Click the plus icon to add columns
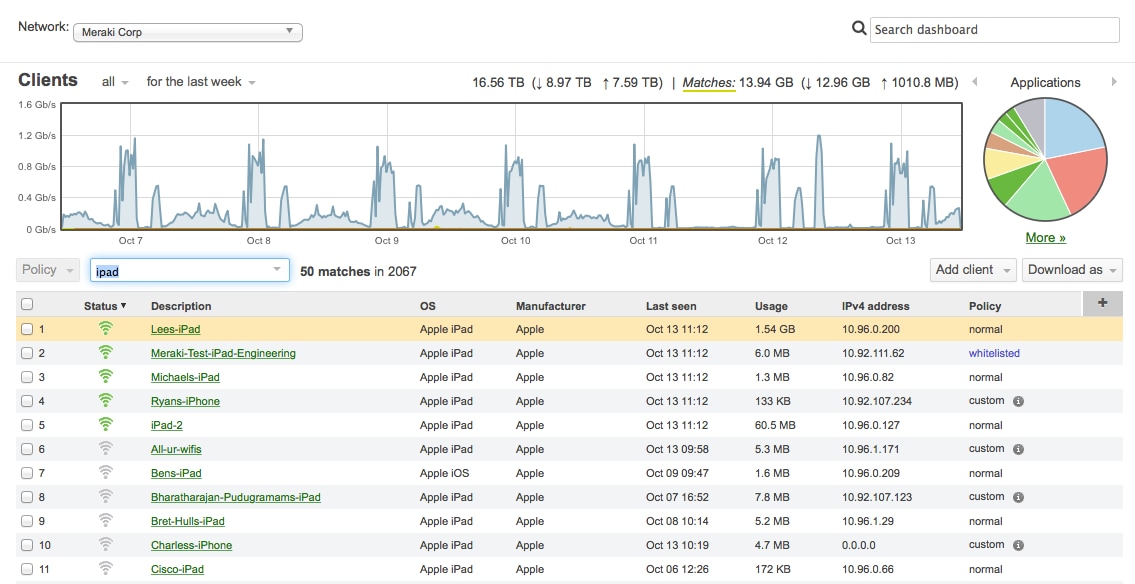Image resolution: width=1135 pixels, height=584 pixels. click(x=1102, y=303)
